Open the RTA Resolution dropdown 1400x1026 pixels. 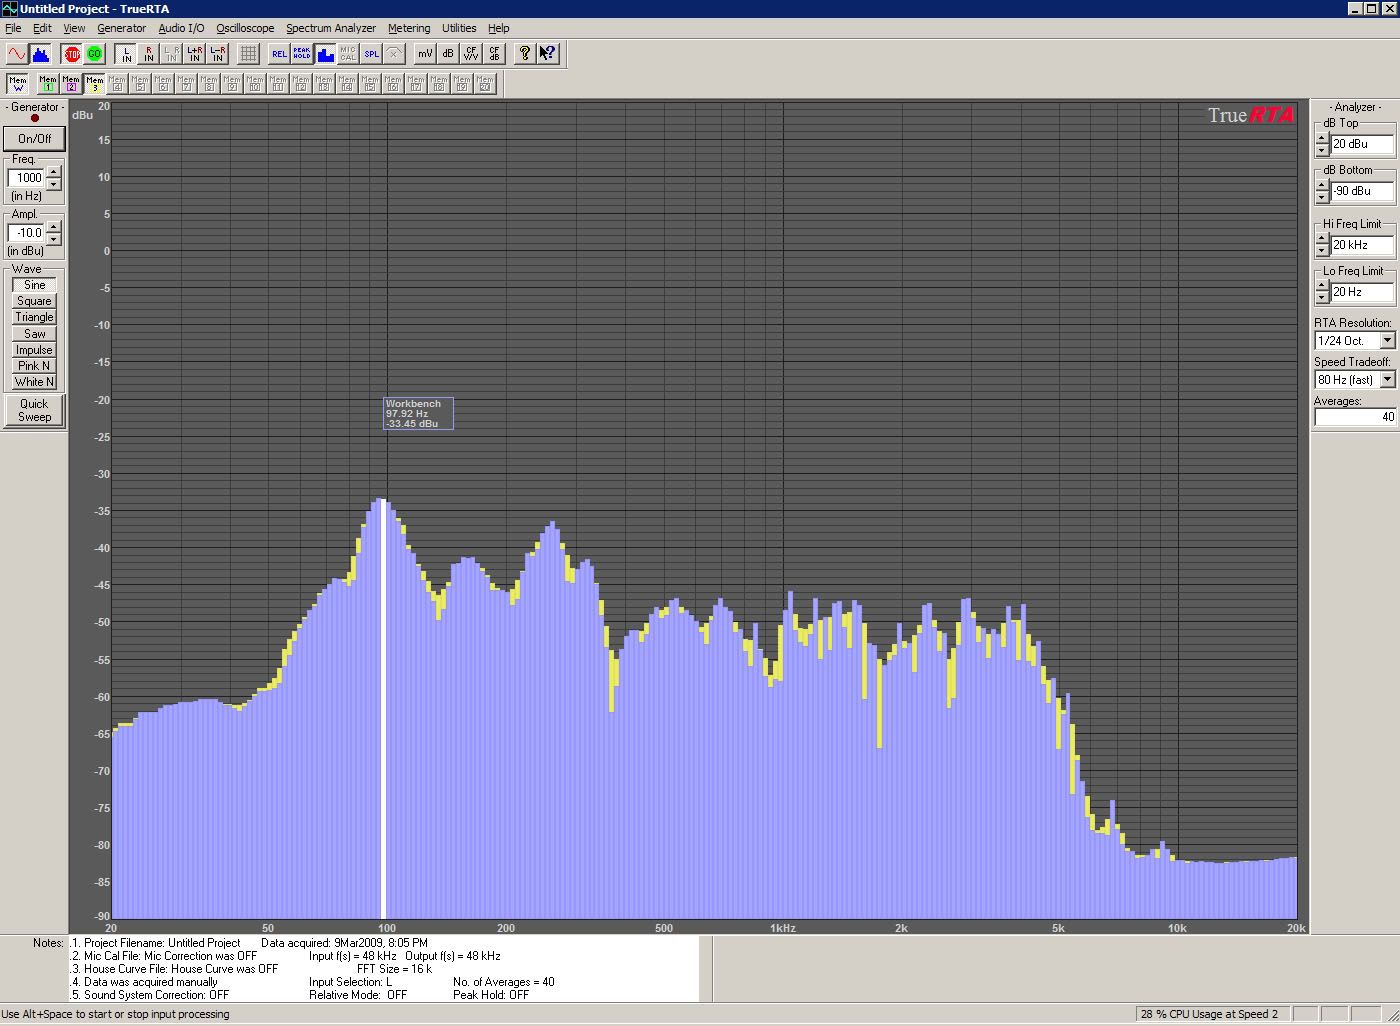[1387, 341]
